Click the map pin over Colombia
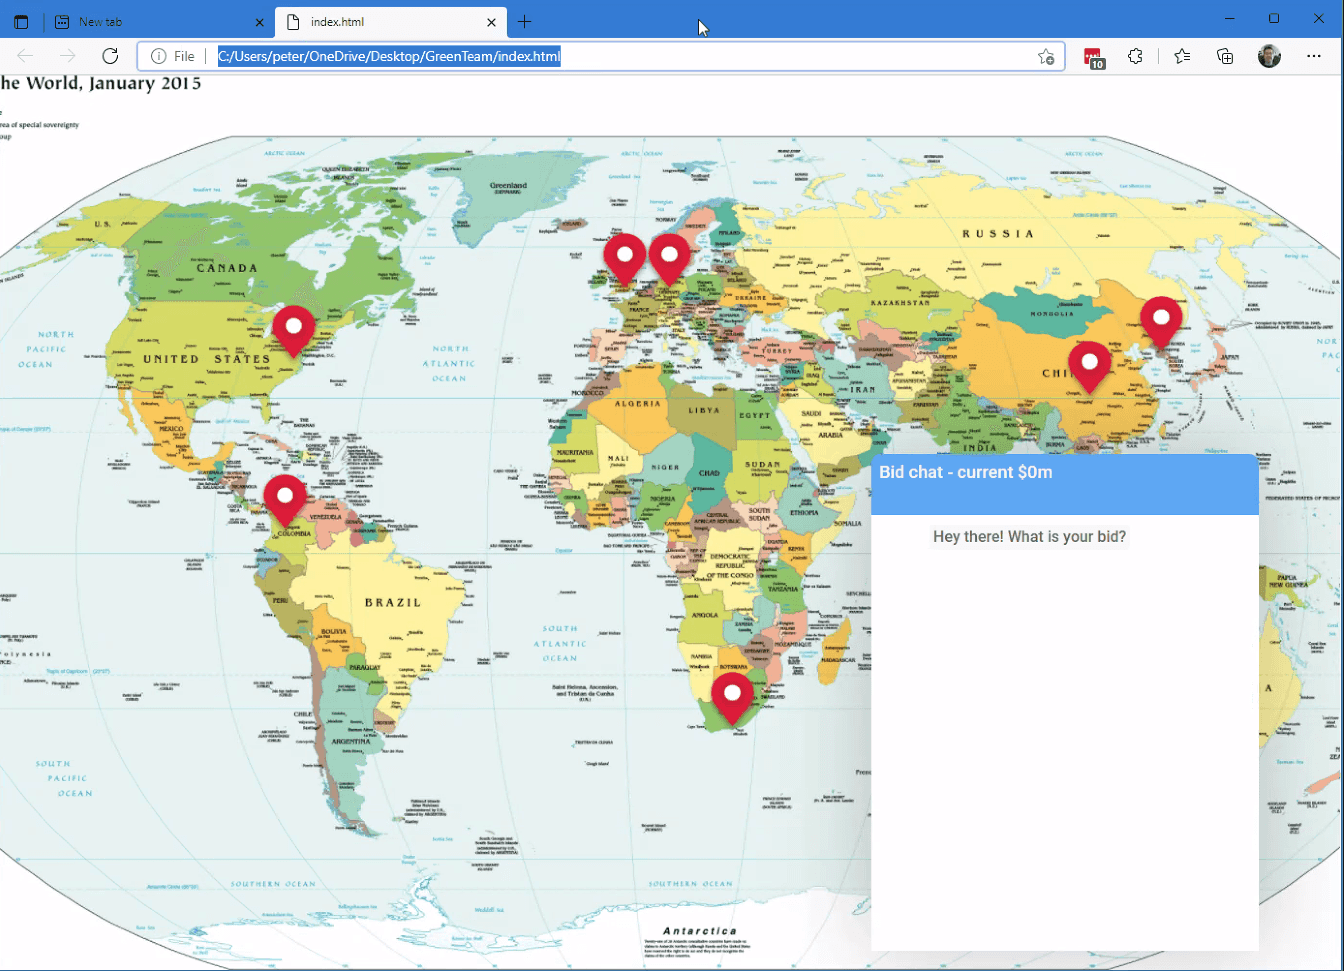Screen dimensions: 1344x971 point(285,500)
